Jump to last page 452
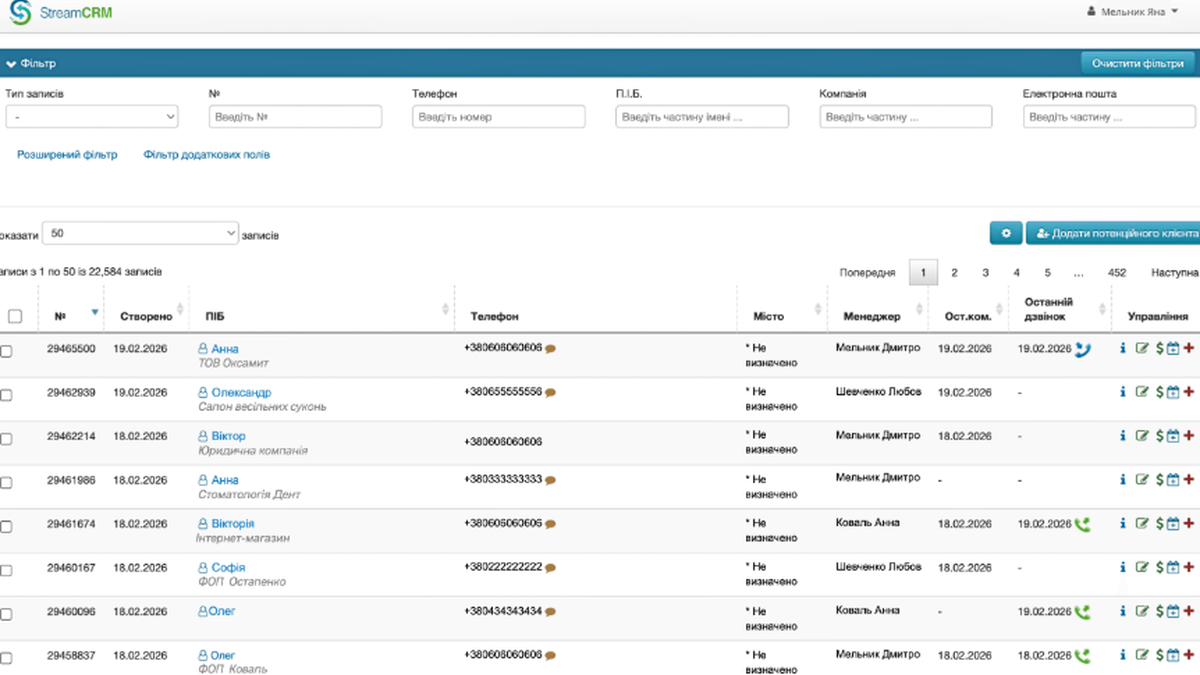The image size is (1200, 675). tap(1117, 272)
